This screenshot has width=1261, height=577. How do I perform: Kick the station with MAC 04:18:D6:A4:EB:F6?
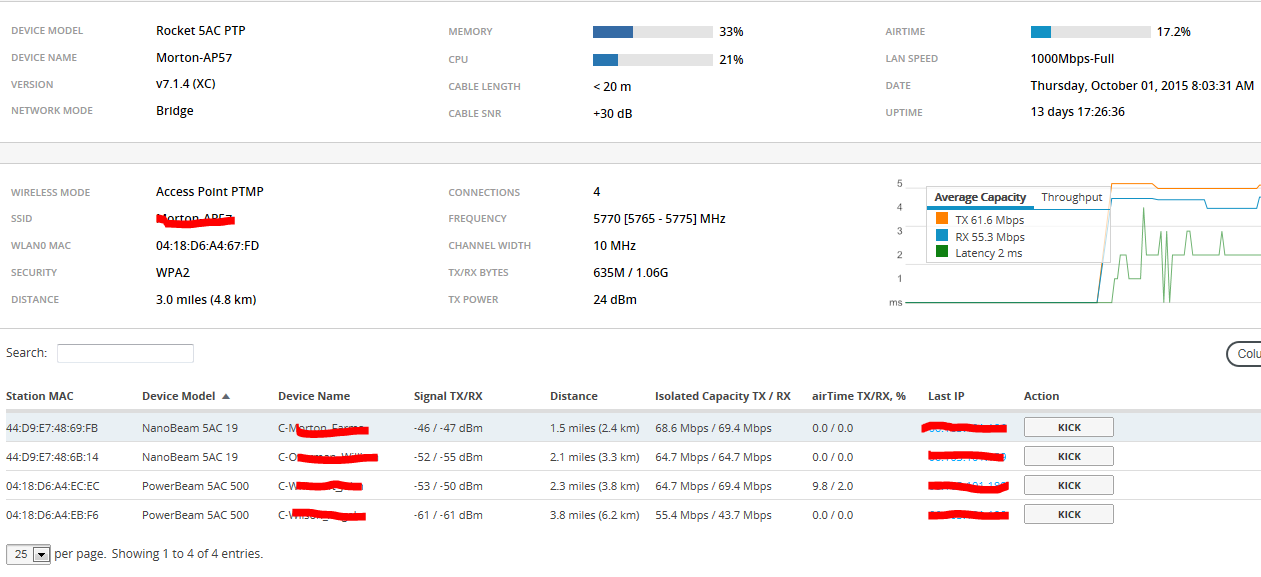pos(1068,514)
